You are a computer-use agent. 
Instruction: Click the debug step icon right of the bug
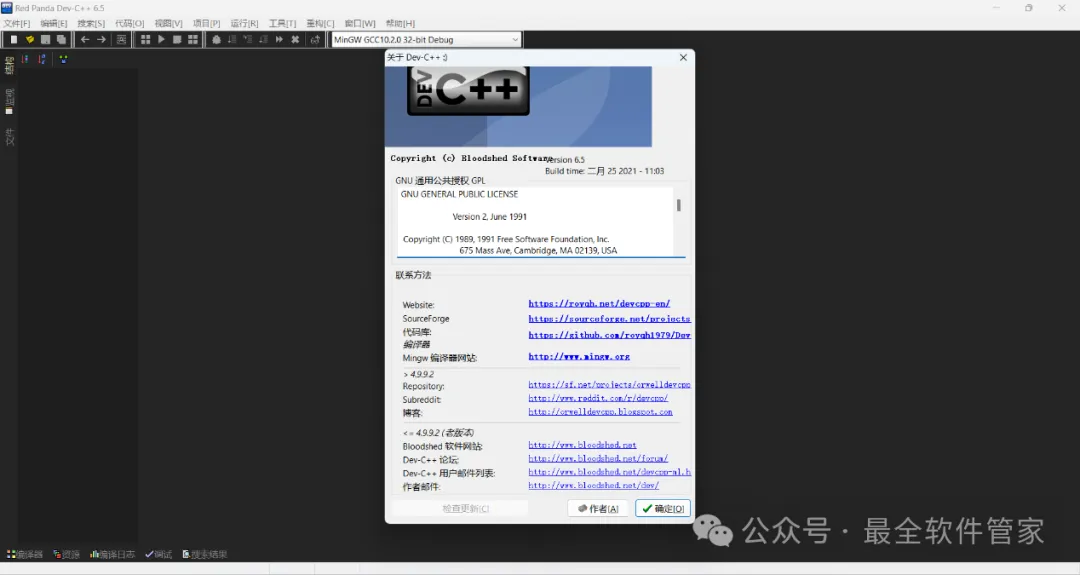pyautogui.click(x=232, y=40)
